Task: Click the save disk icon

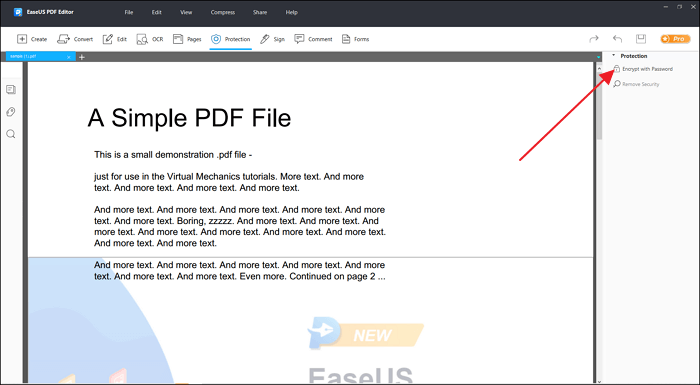Action: (641, 39)
